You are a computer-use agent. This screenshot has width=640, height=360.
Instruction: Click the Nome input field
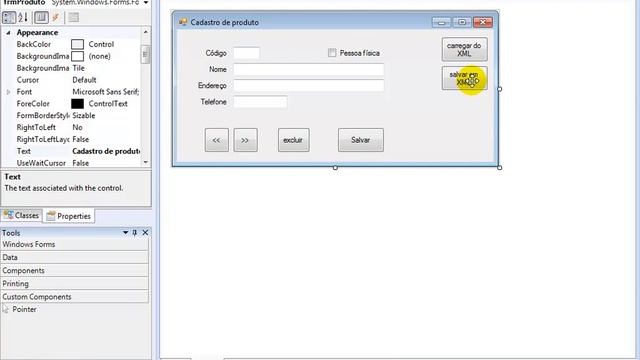point(309,69)
